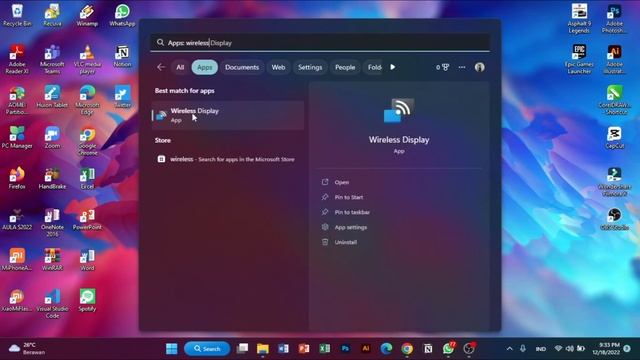This screenshot has height=360, width=640.
Task: Open WhatsApp from the taskbar
Action: 449,349
